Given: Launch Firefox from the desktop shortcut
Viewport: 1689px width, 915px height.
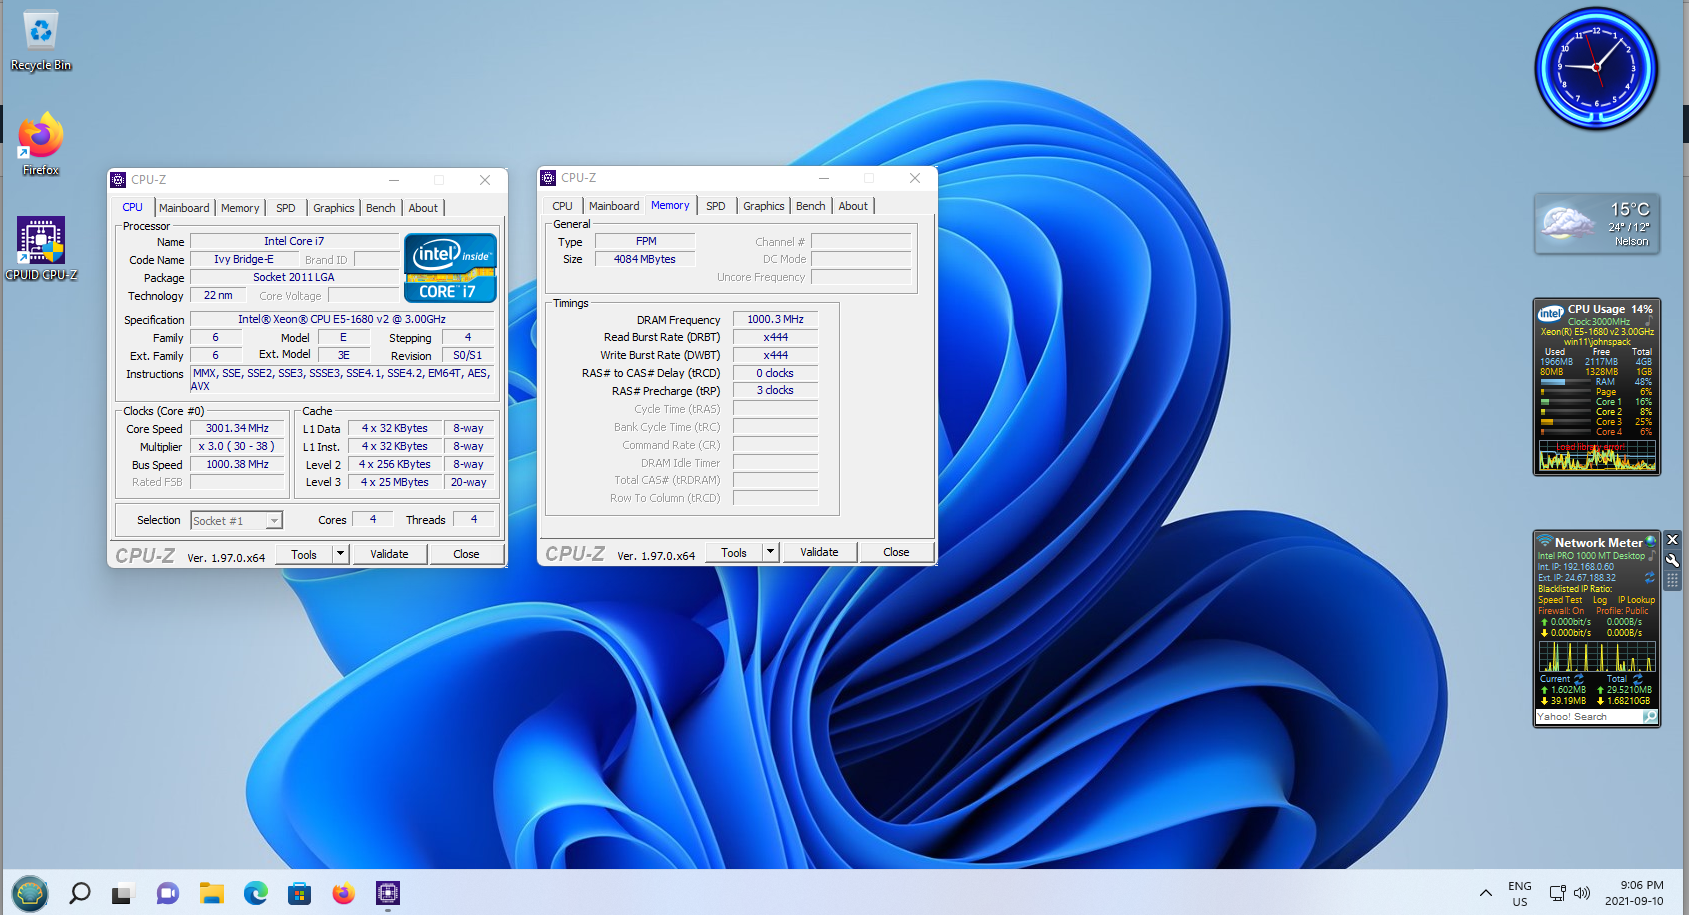Looking at the screenshot, I should [41, 145].
